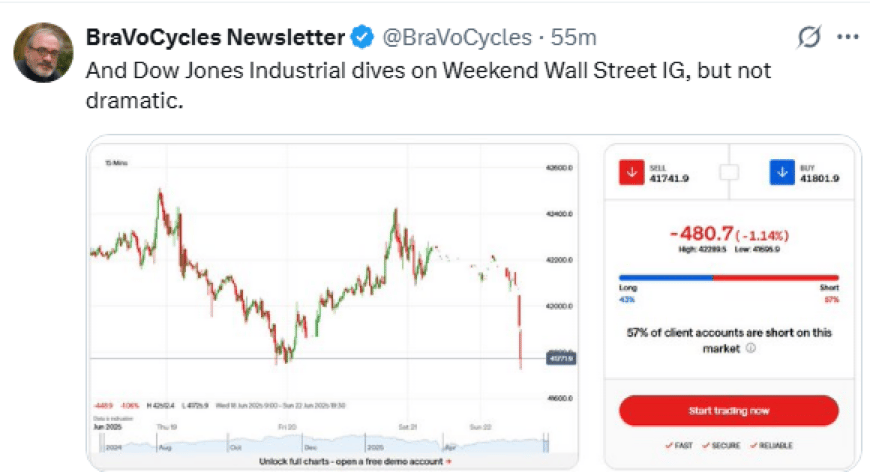870x472 pixels.
Task: Click the current price tag on chart axis
Action: (561, 359)
